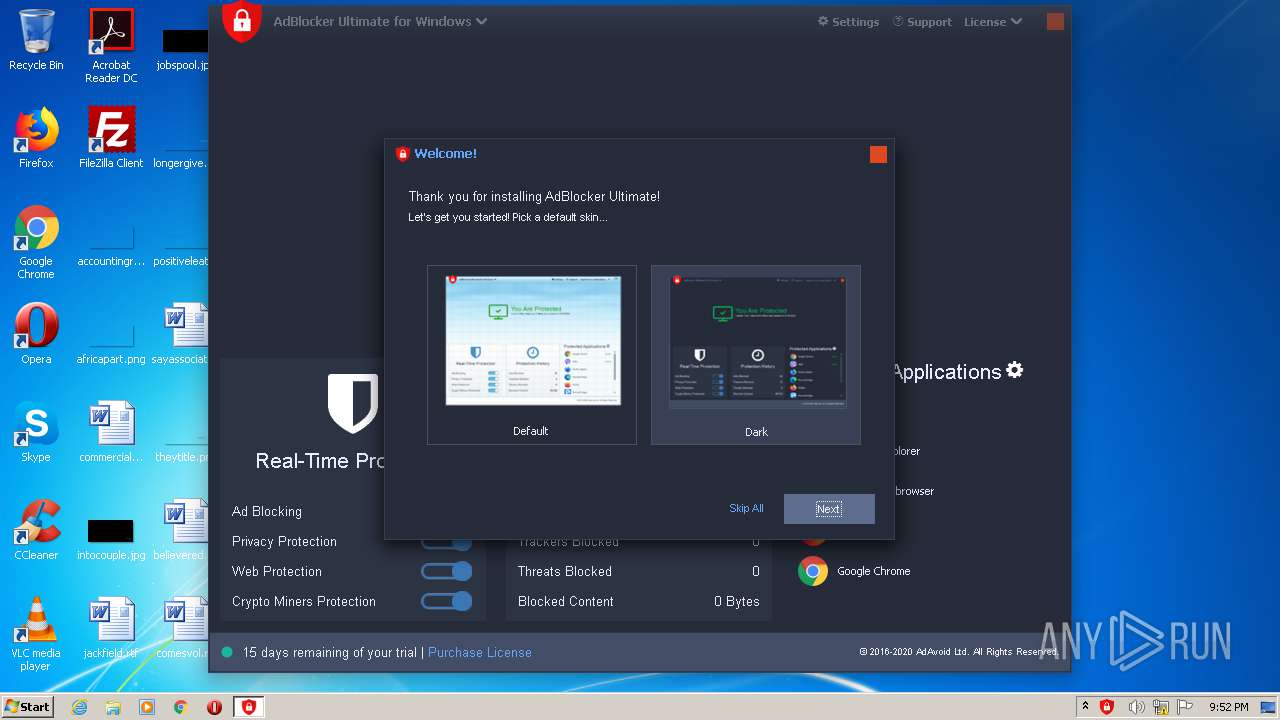Click the green trial status dot
Image resolution: width=1280 pixels, height=720 pixels.
coord(227,652)
